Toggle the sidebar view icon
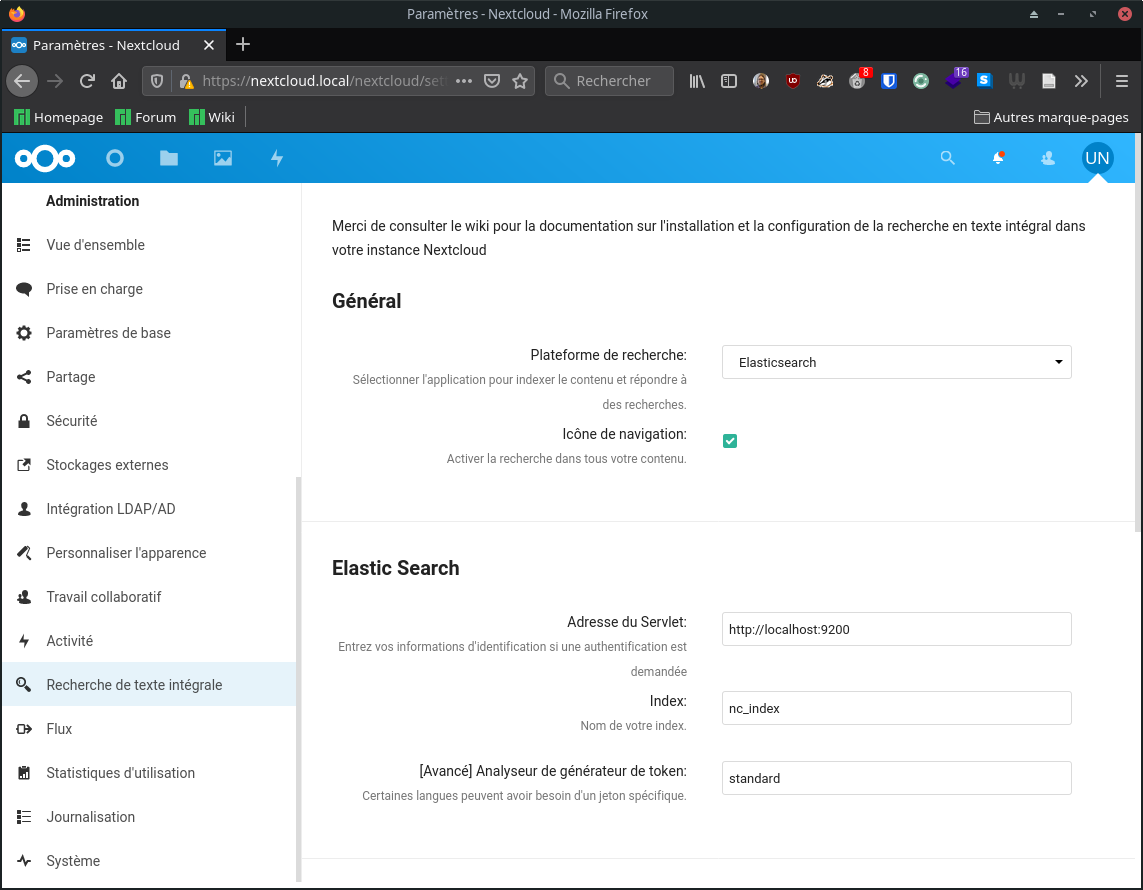Screen dimensions: 1143x890 729,81
